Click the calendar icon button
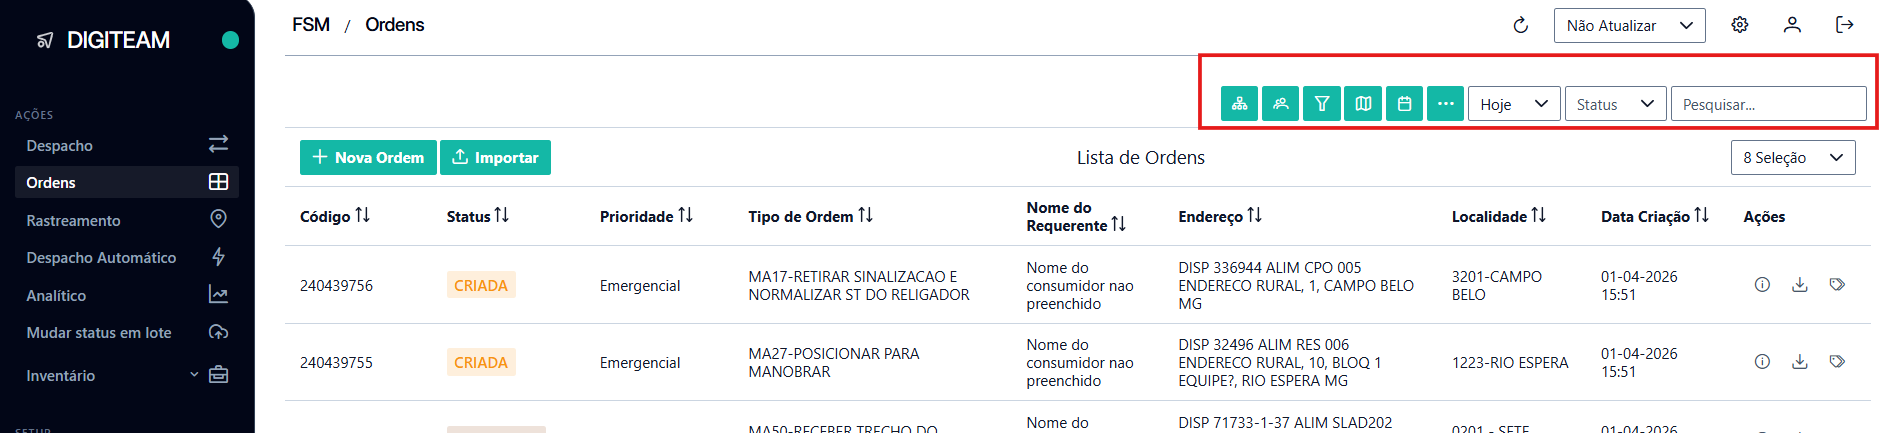Viewport: 1898px width, 433px height. (x=1404, y=104)
